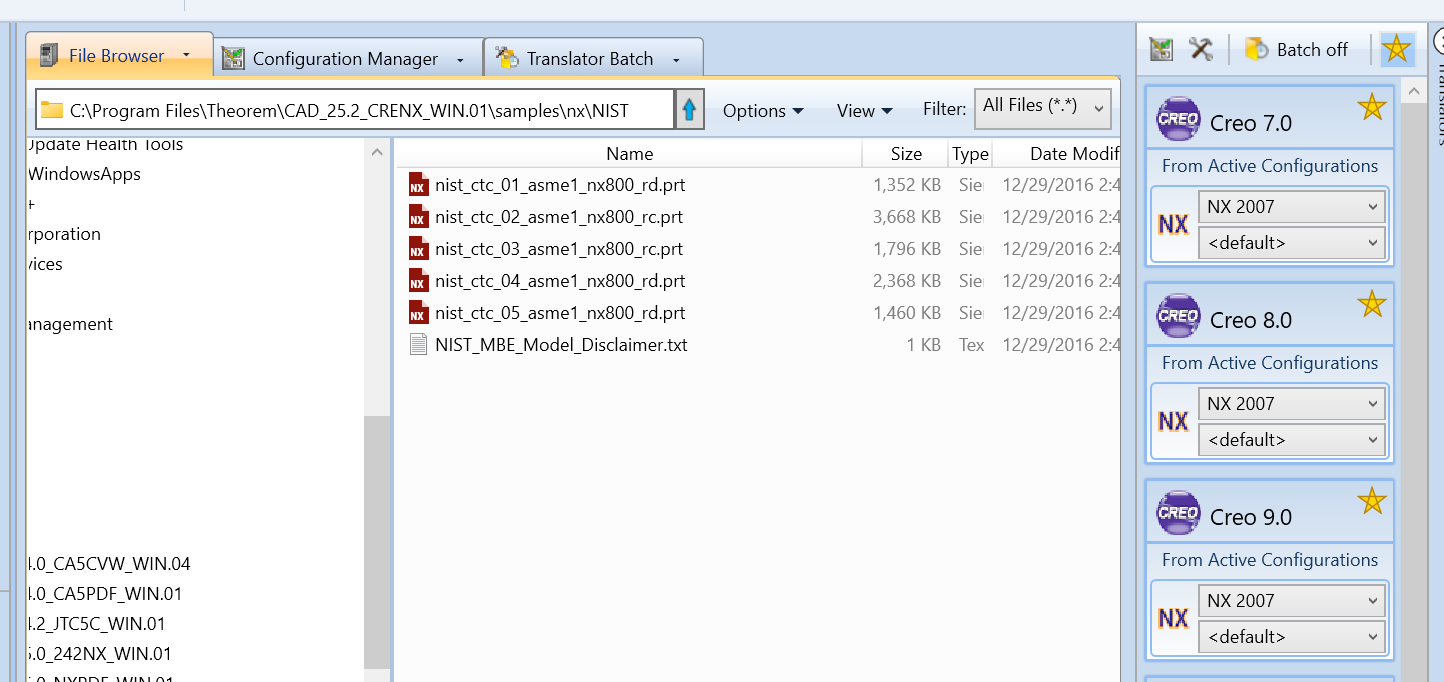Click the NX logo in the Creo 7.0 card

(1174, 224)
